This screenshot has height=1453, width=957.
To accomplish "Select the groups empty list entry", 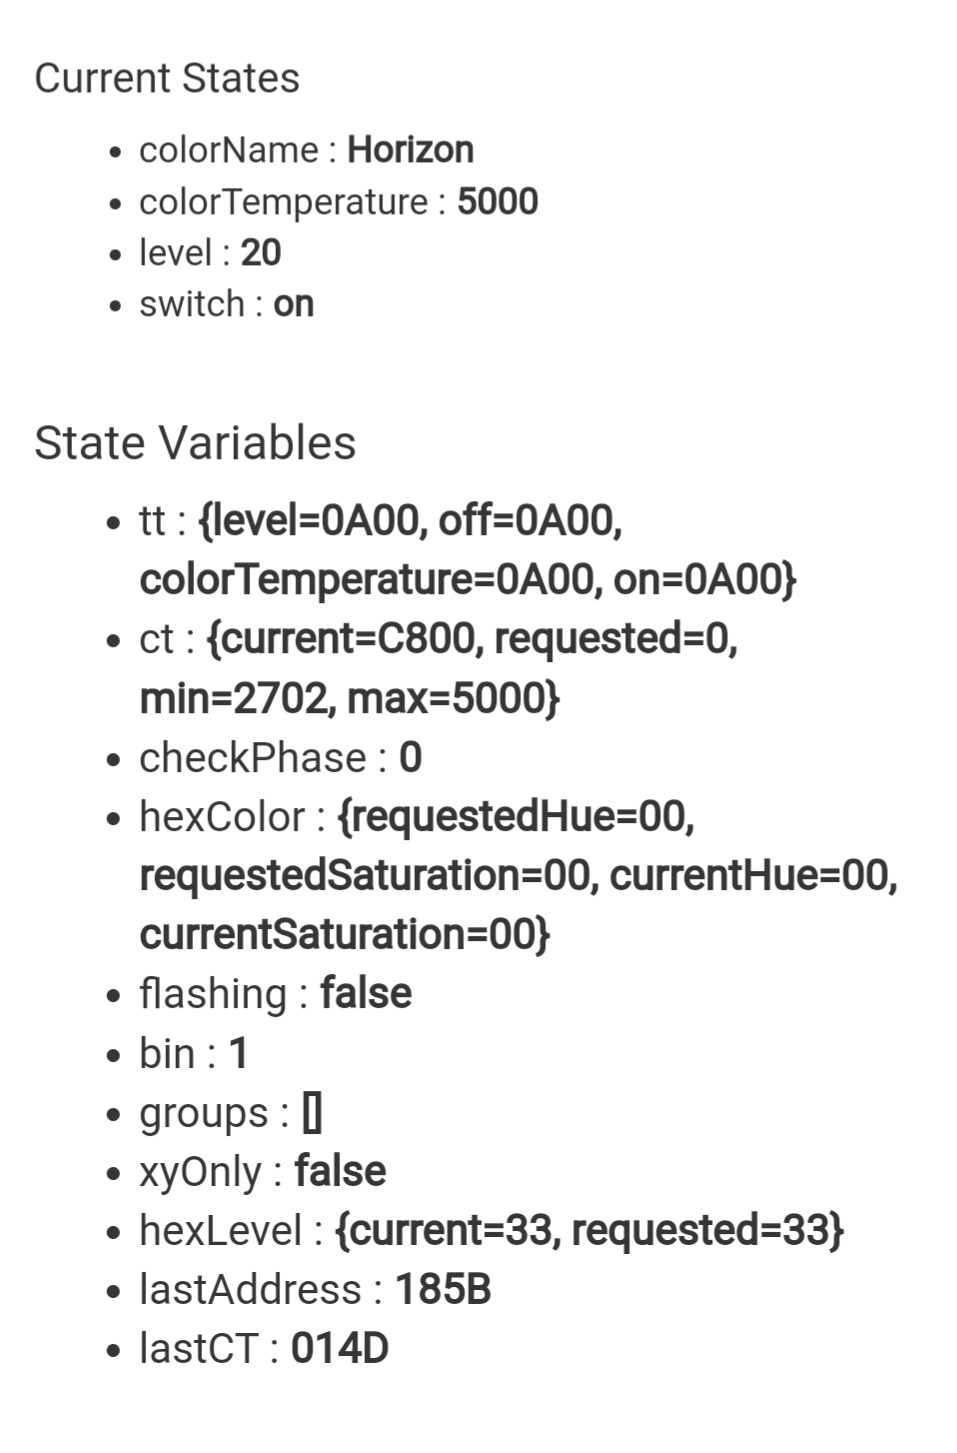I will 230,1113.
